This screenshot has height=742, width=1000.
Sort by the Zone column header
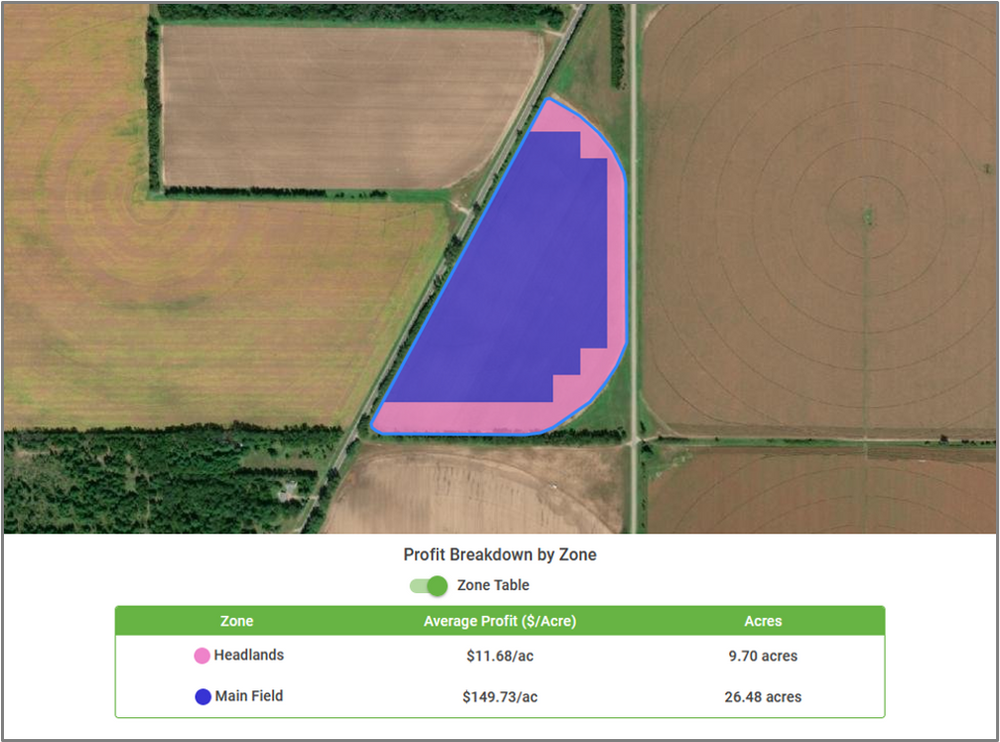(236, 621)
